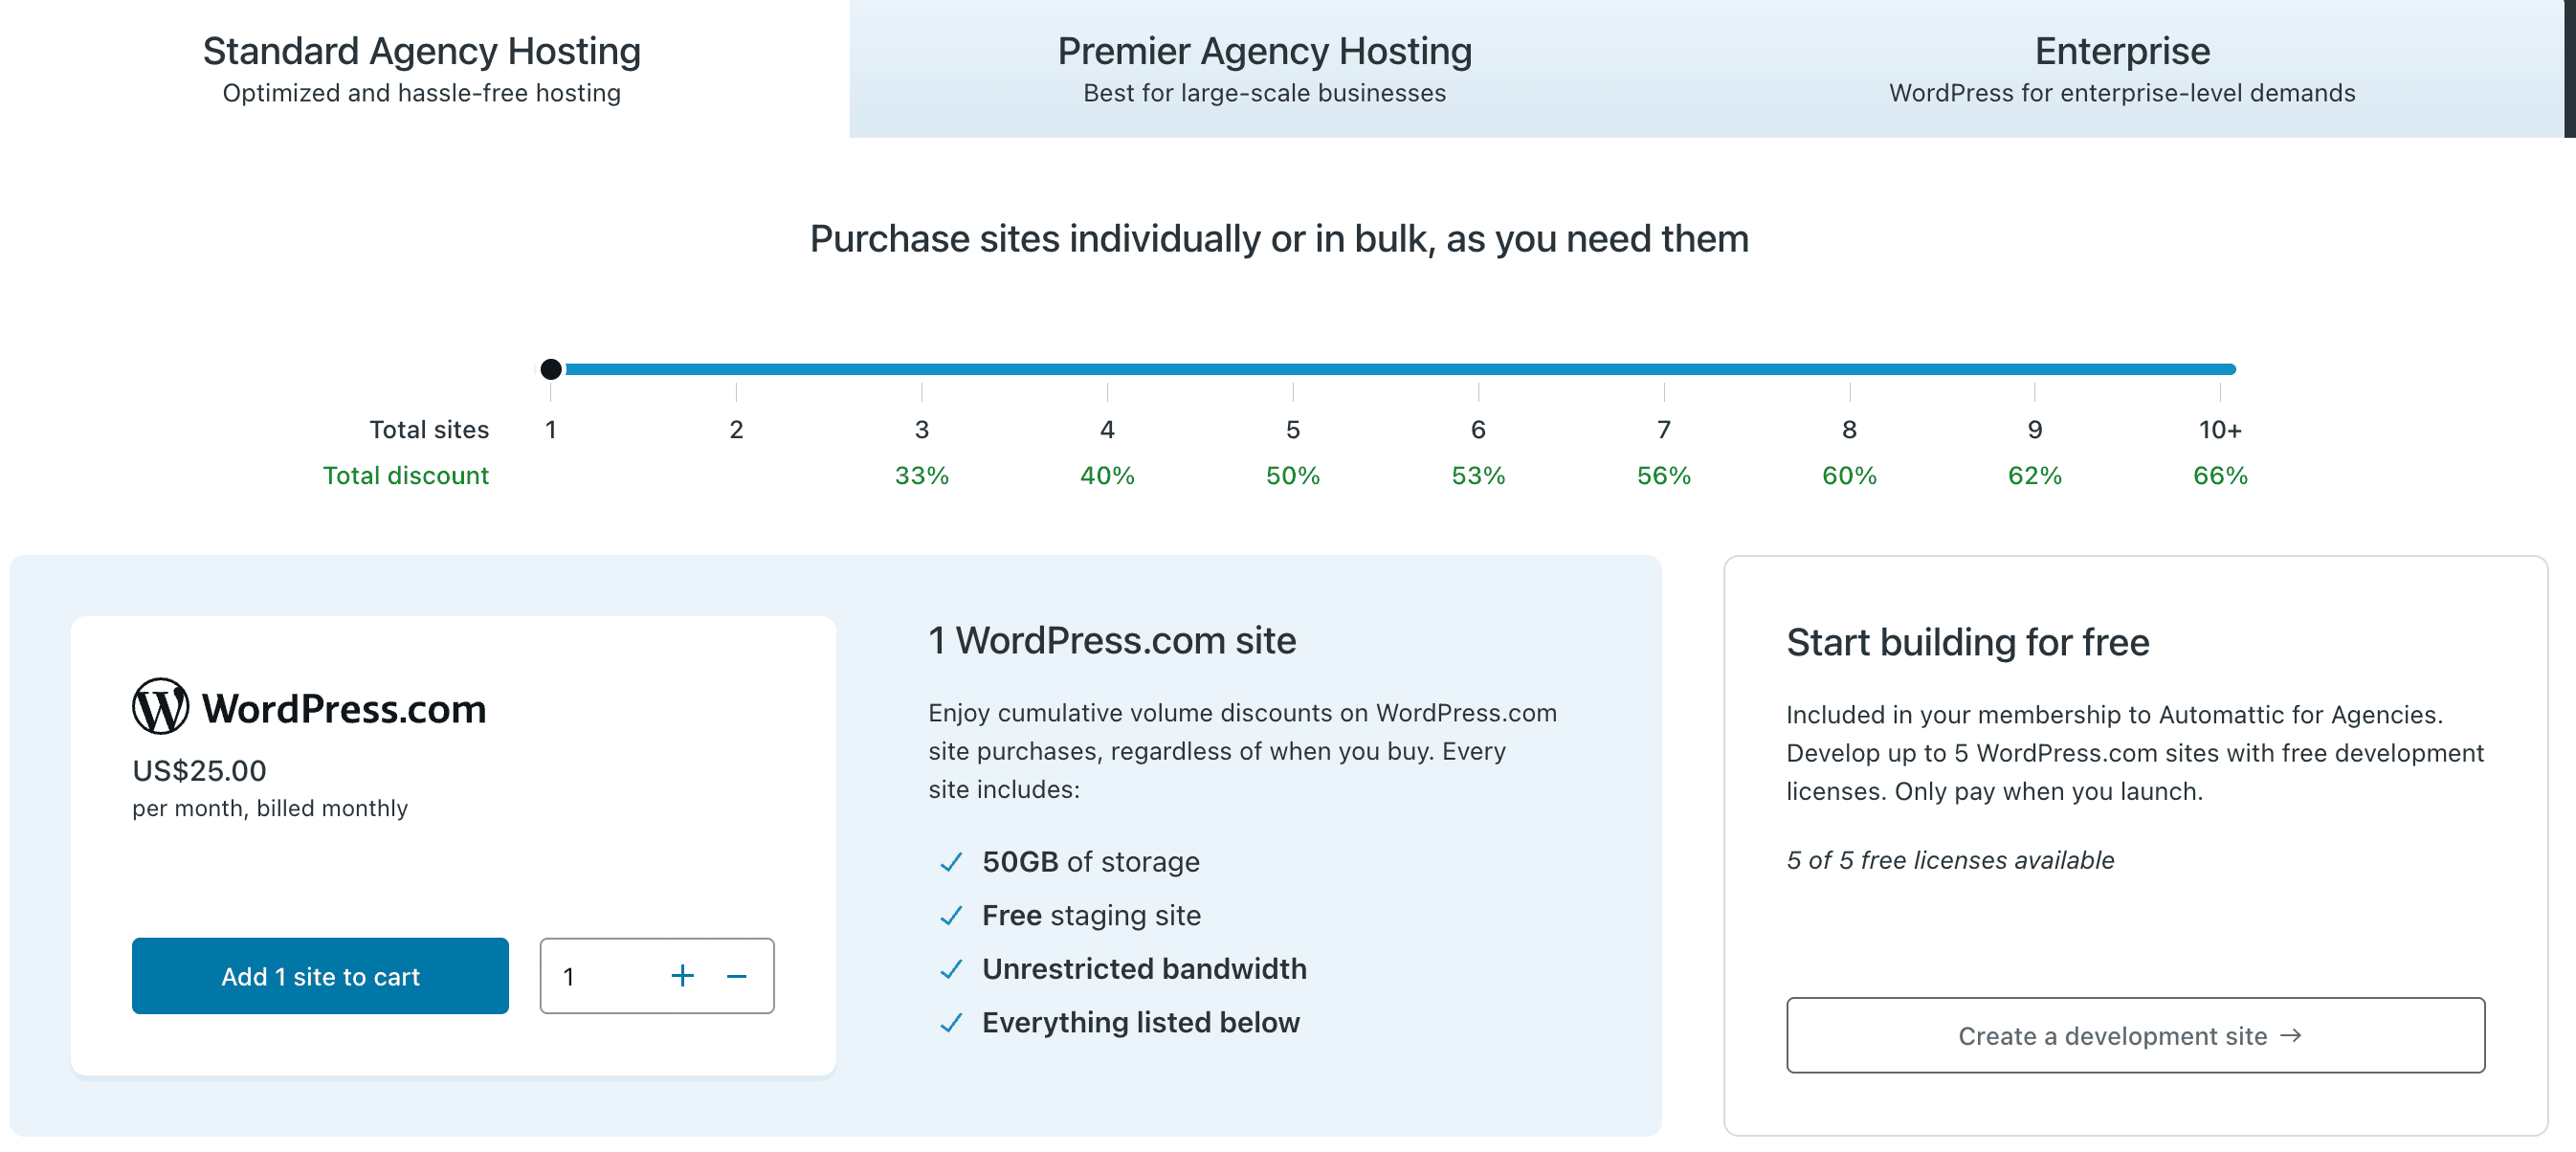Click '1 WordPress.com site' heading

pyautogui.click(x=1112, y=640)
